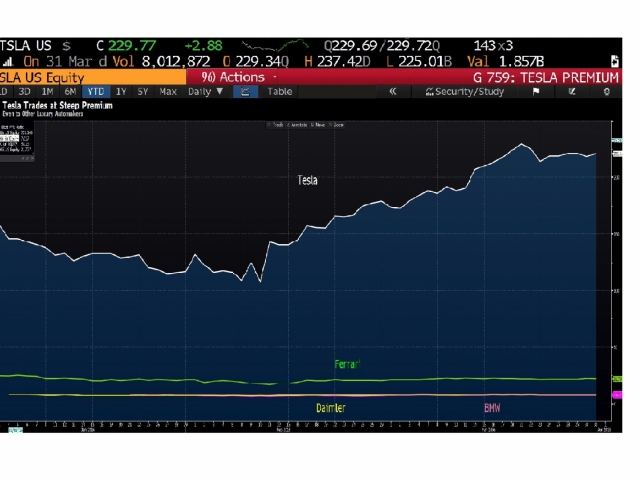This screenshot has height=480, width=640.
Task: Click the line chart type icon
Action: point(245,91)
